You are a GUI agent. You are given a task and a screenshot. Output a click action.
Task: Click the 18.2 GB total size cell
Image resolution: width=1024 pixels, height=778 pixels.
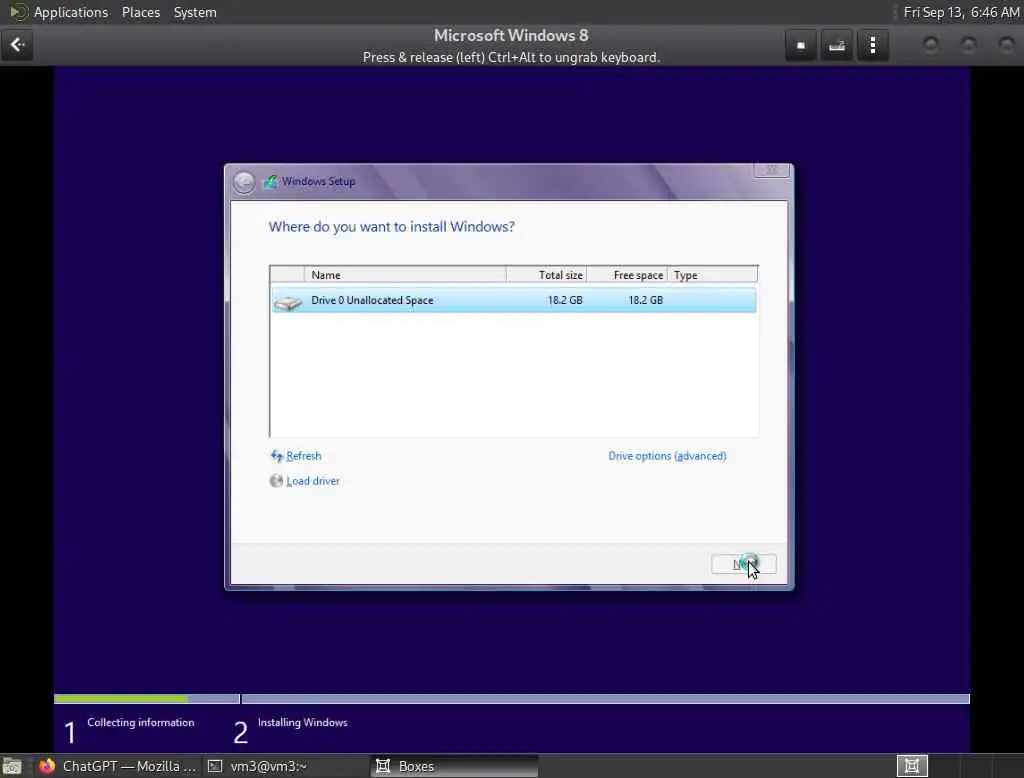[x=565, y=300]
